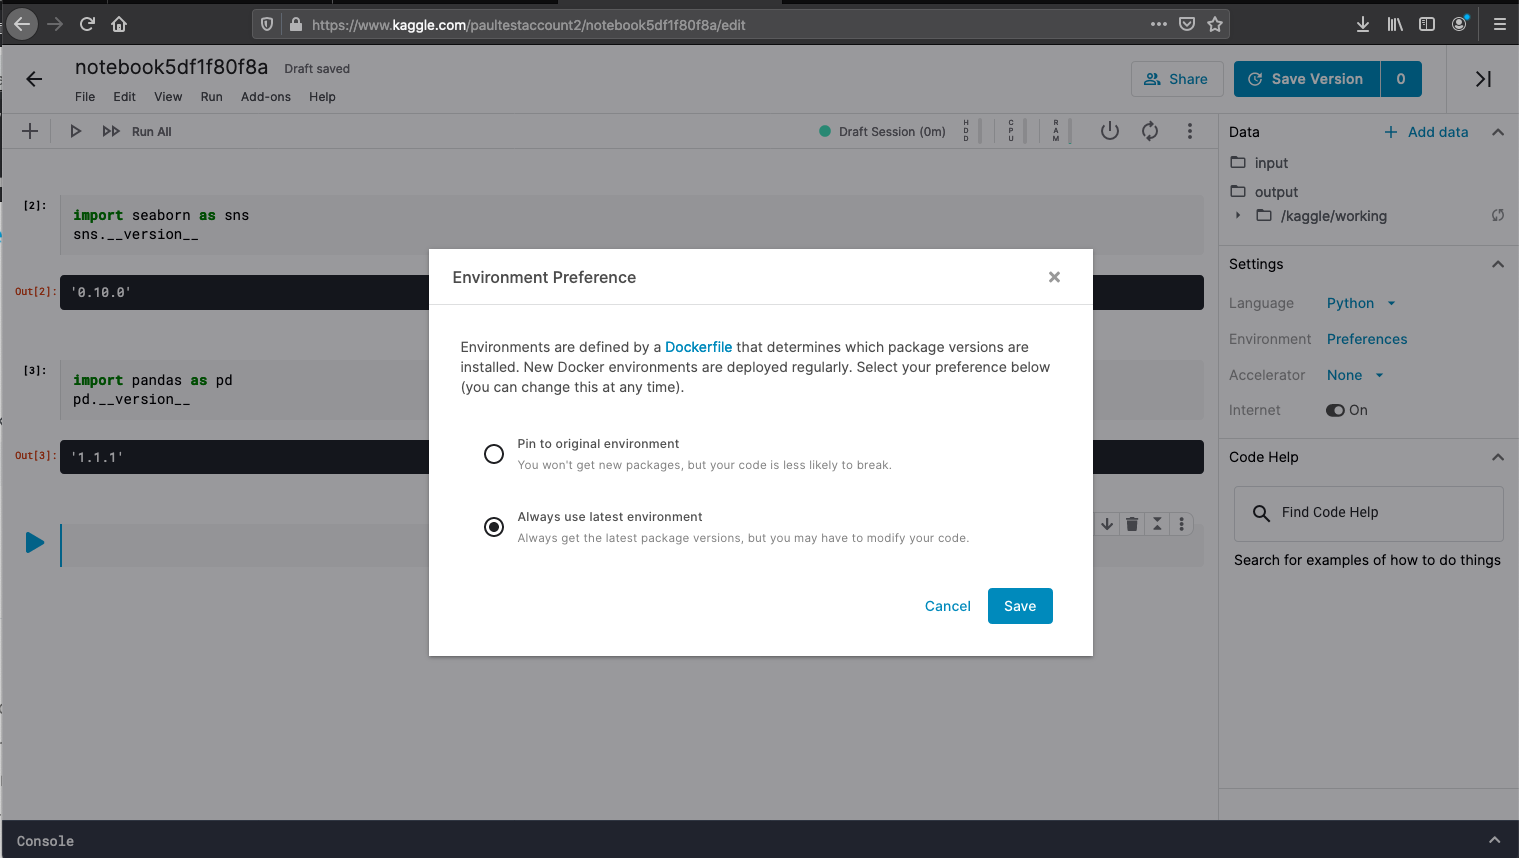The width and height of the screenshot is (1519, 858).
Task: Select Always use latest environment option
Action: 494,527
